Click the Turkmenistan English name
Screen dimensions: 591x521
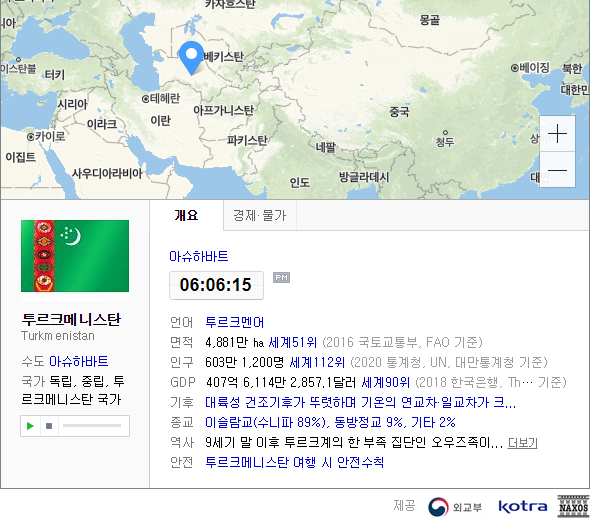tap(58, 336)
